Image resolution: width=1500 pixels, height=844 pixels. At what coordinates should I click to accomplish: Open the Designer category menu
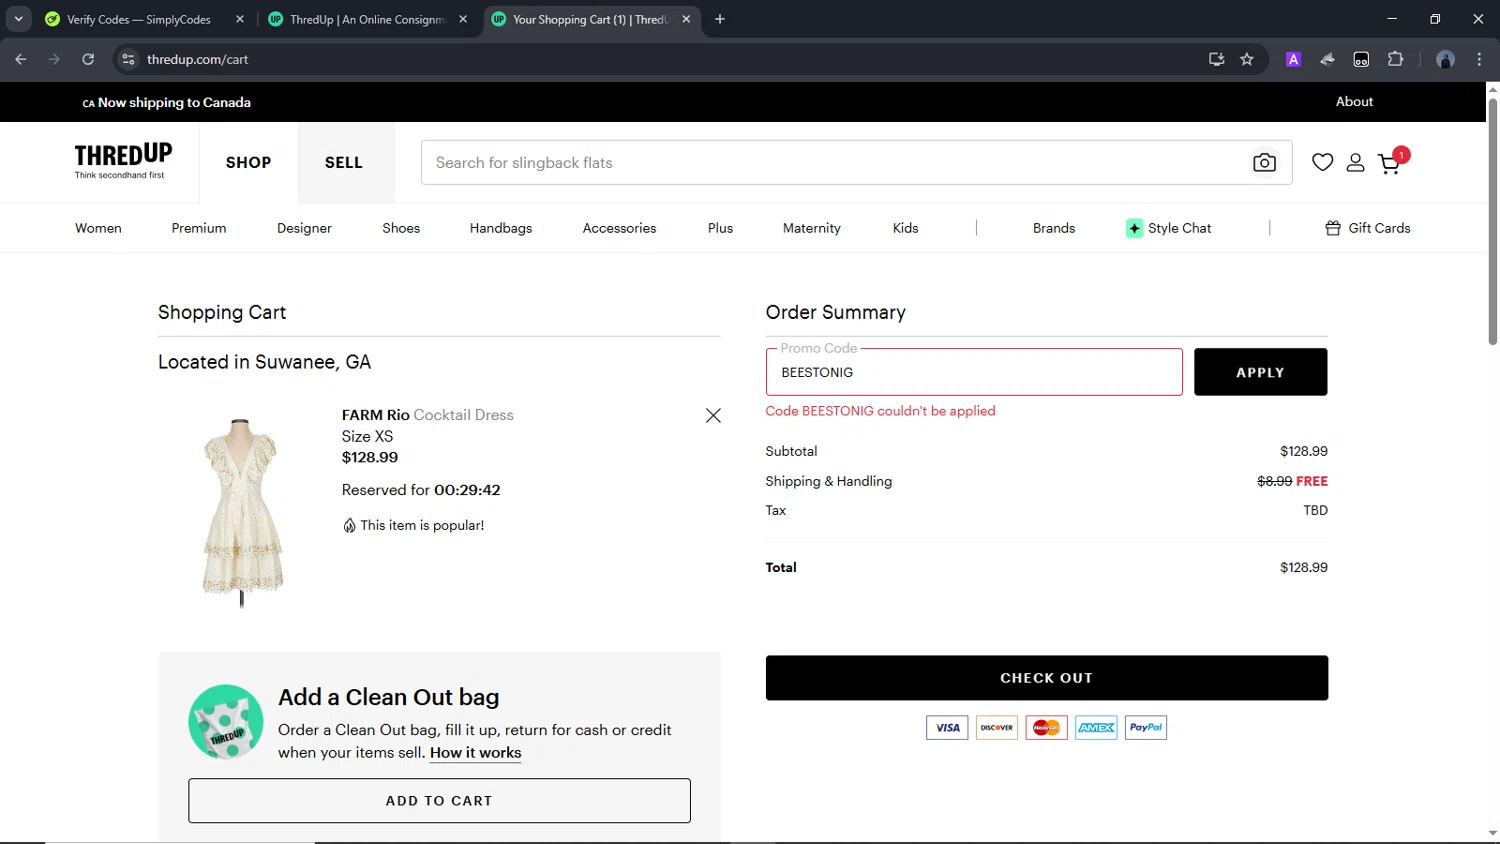[x=304, y=228]
